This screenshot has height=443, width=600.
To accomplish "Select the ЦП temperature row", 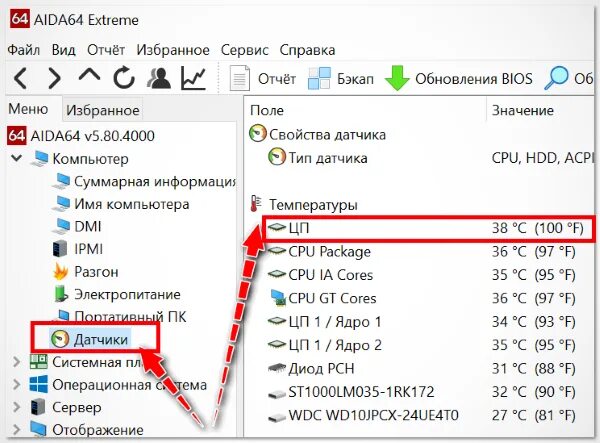I will [429, 228].
